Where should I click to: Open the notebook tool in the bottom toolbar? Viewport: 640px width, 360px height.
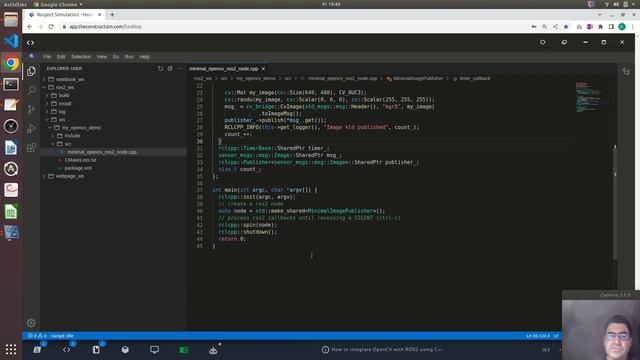click(x=96, y=350)
